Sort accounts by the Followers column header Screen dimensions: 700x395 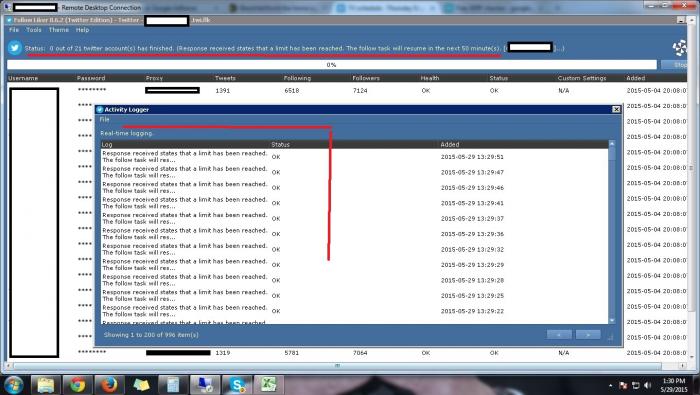[x=366, y=78]
